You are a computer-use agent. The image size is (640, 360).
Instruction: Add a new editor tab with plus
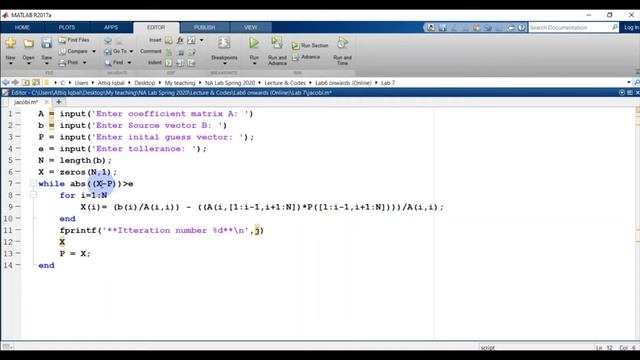[59, 102]
